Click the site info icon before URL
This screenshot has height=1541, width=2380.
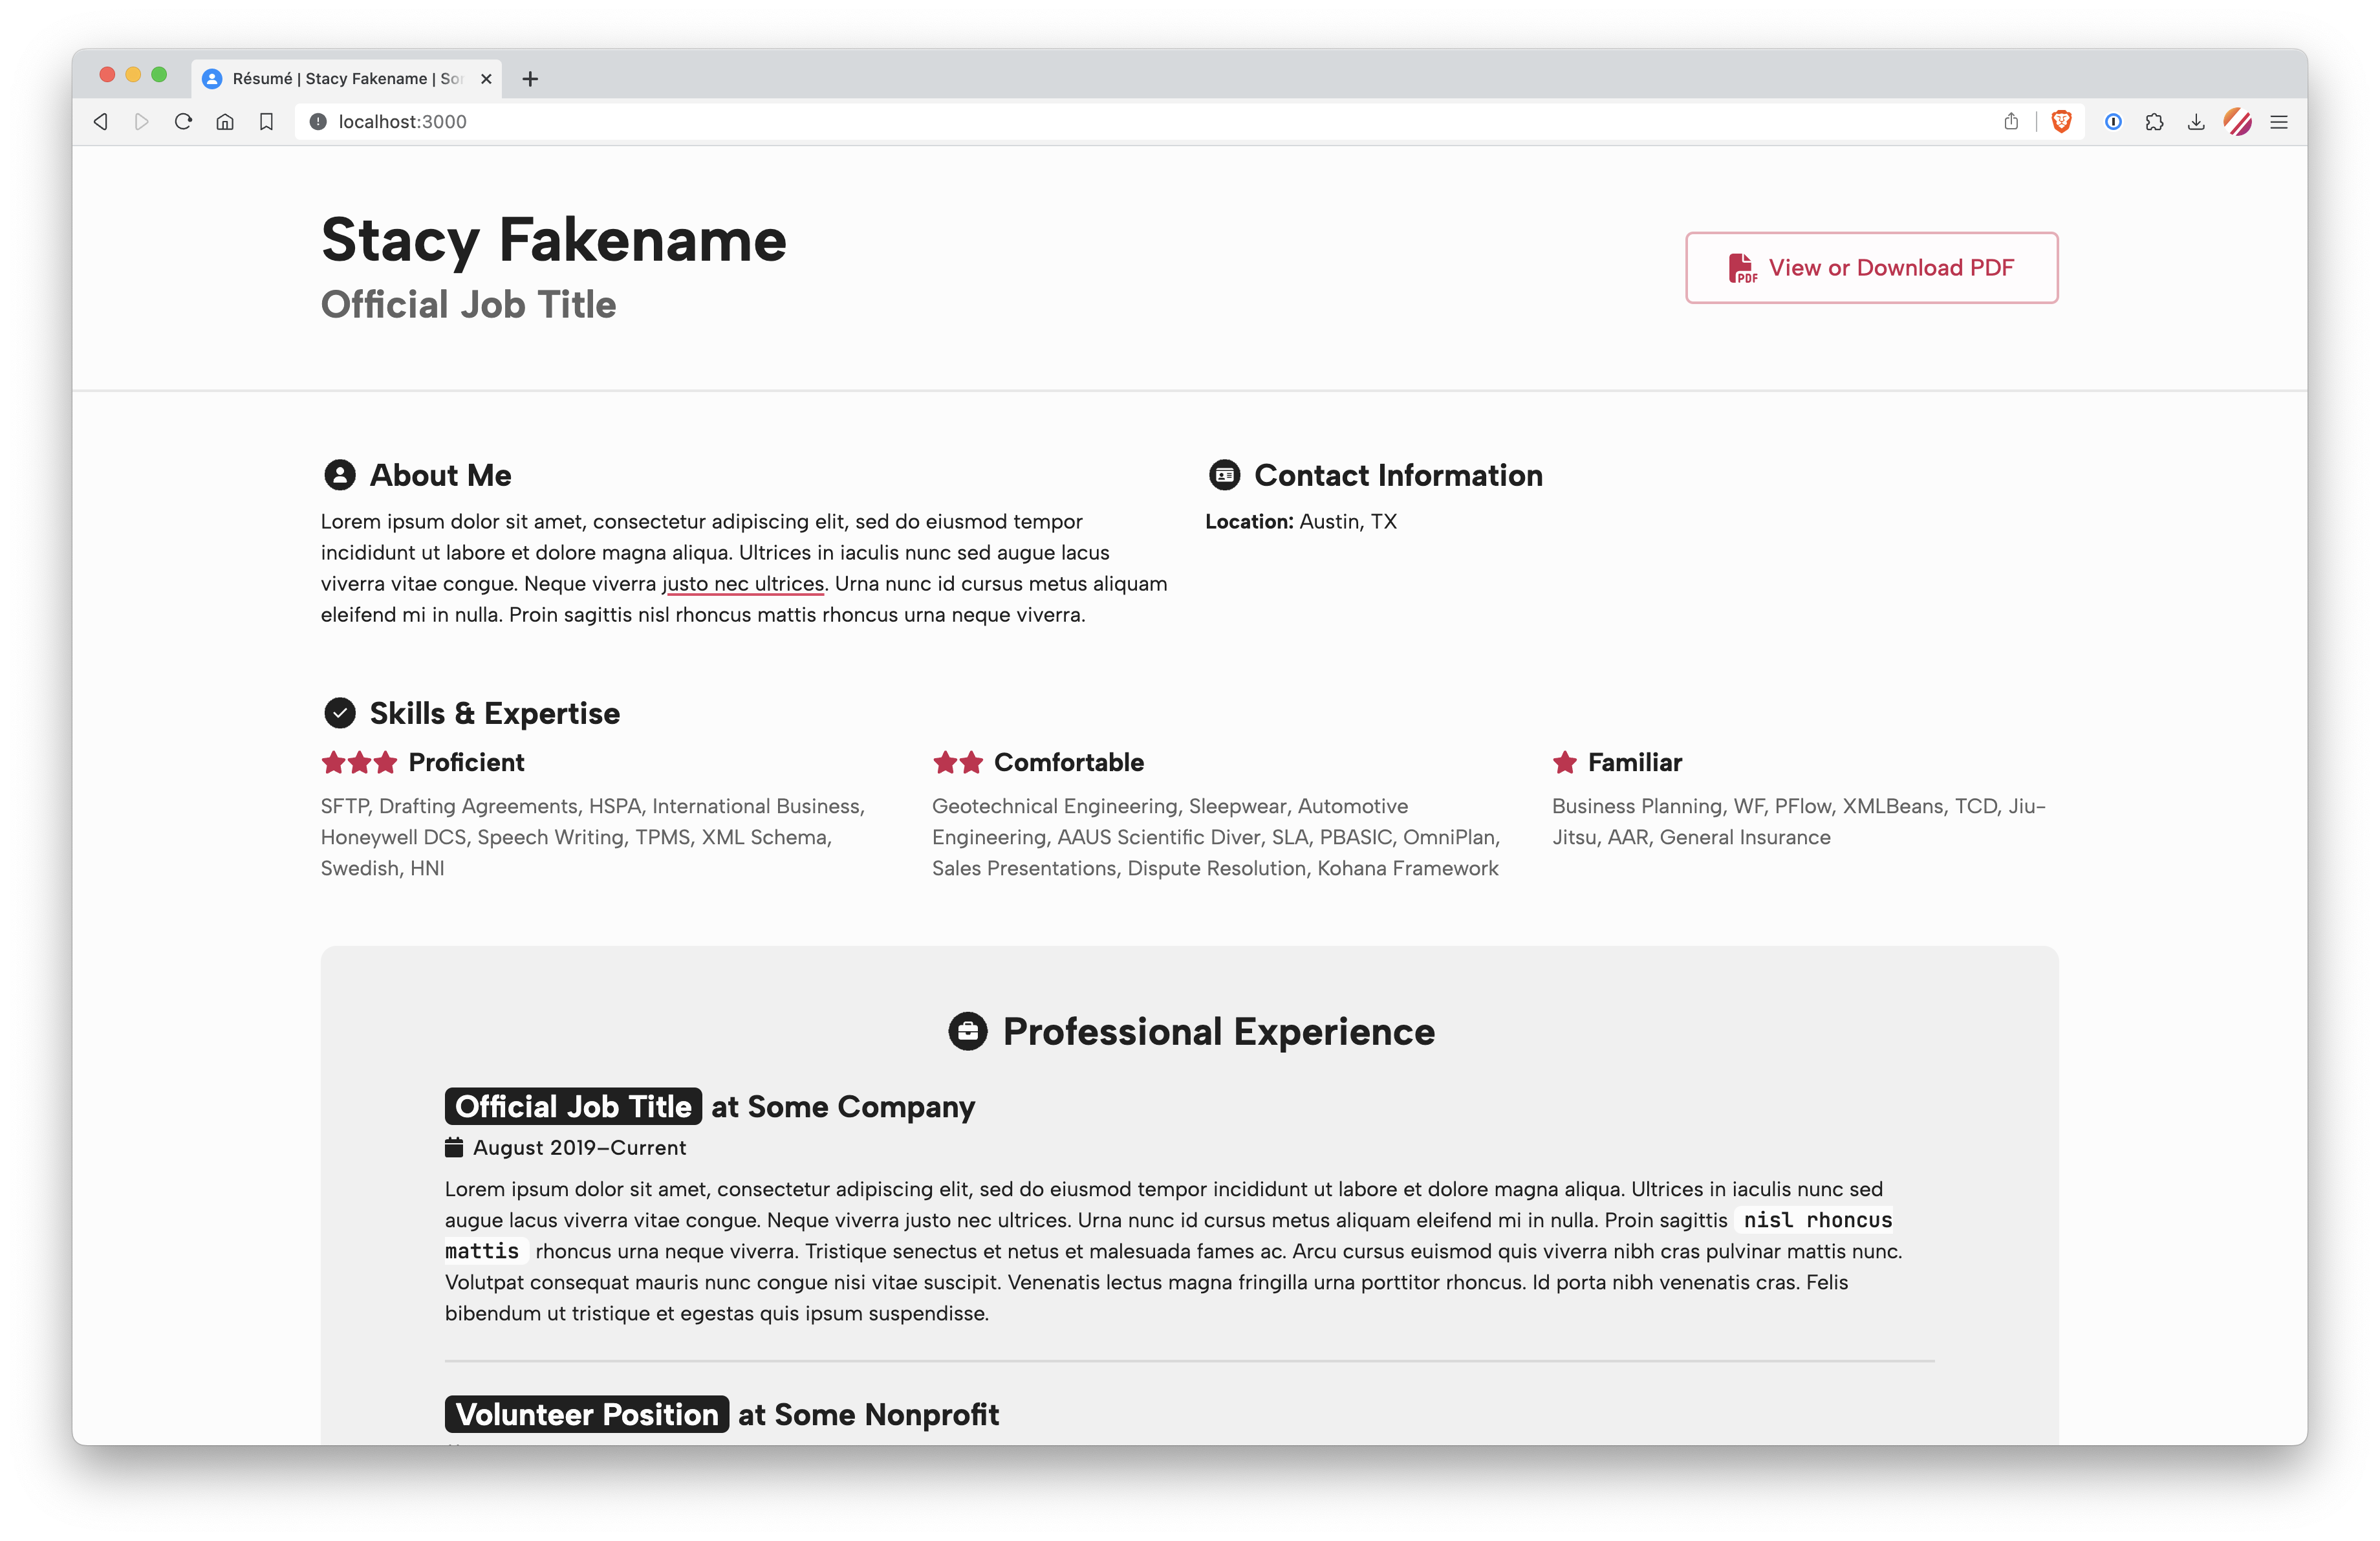pos(318,122)
